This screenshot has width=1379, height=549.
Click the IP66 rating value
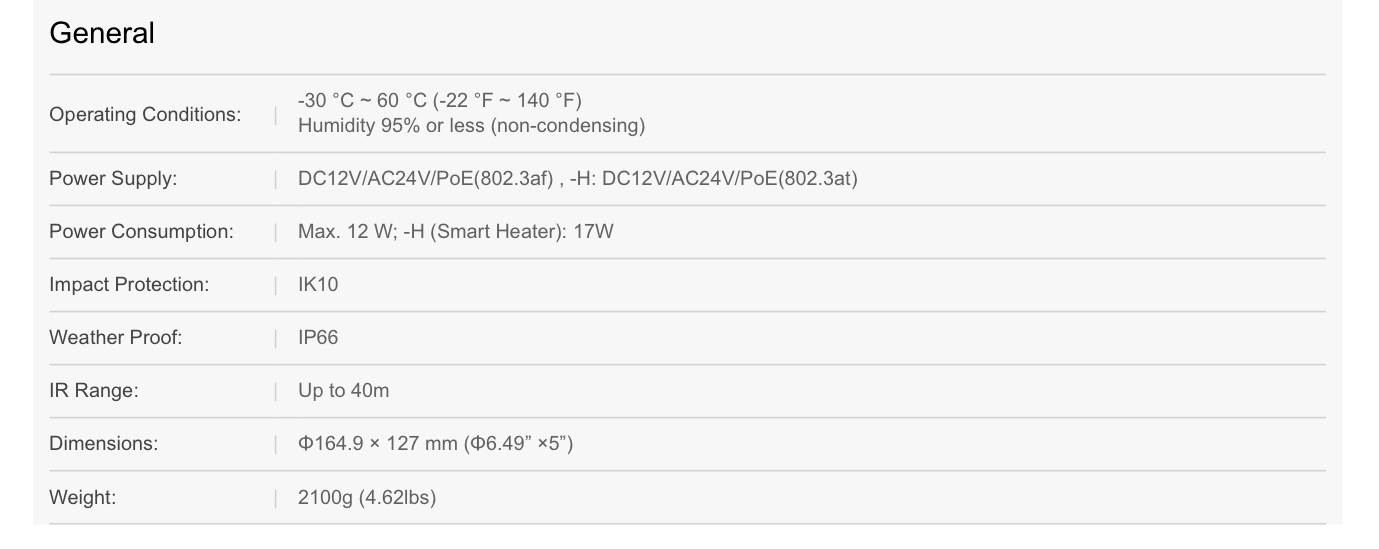click(x=318, y=338)
